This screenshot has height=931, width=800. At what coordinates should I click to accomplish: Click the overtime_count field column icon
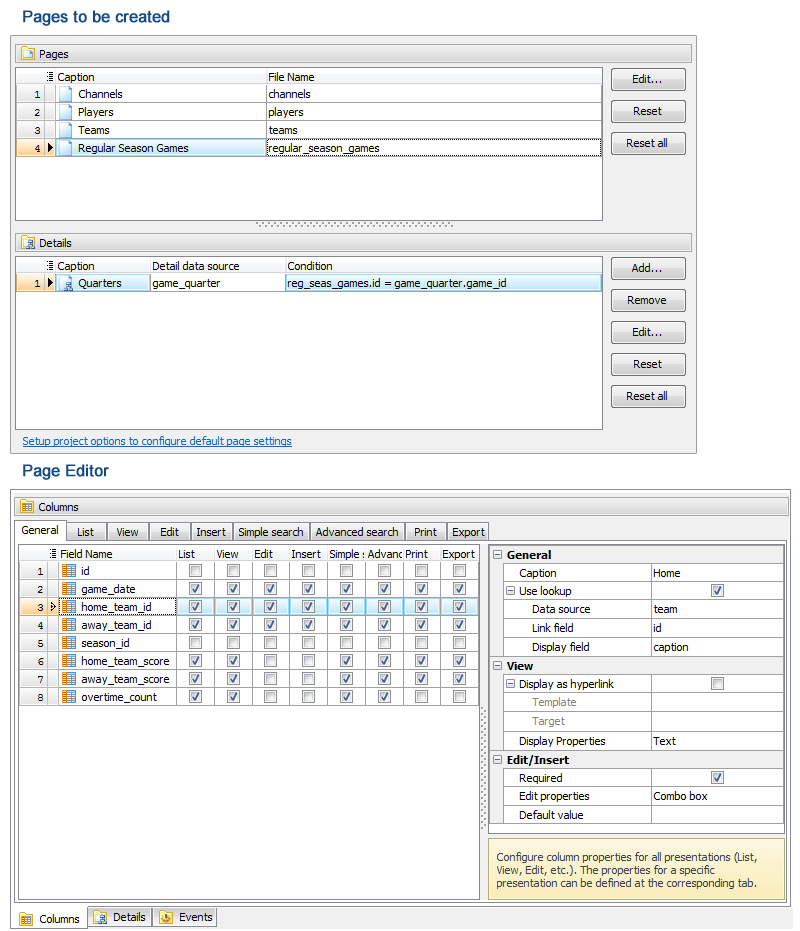pos(69,697)
